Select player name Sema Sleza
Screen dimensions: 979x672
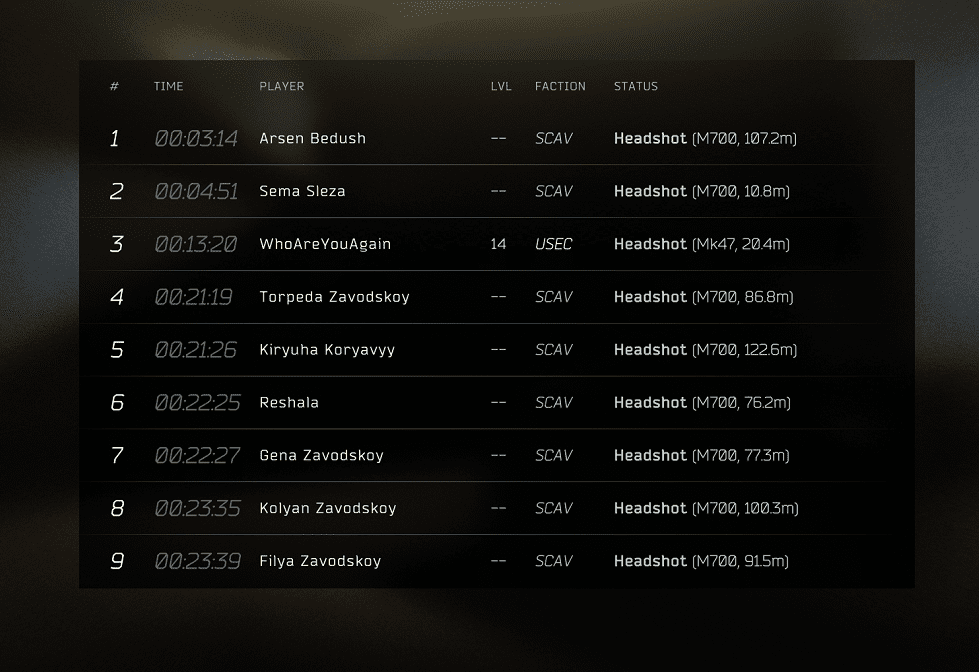pos(302,191)
